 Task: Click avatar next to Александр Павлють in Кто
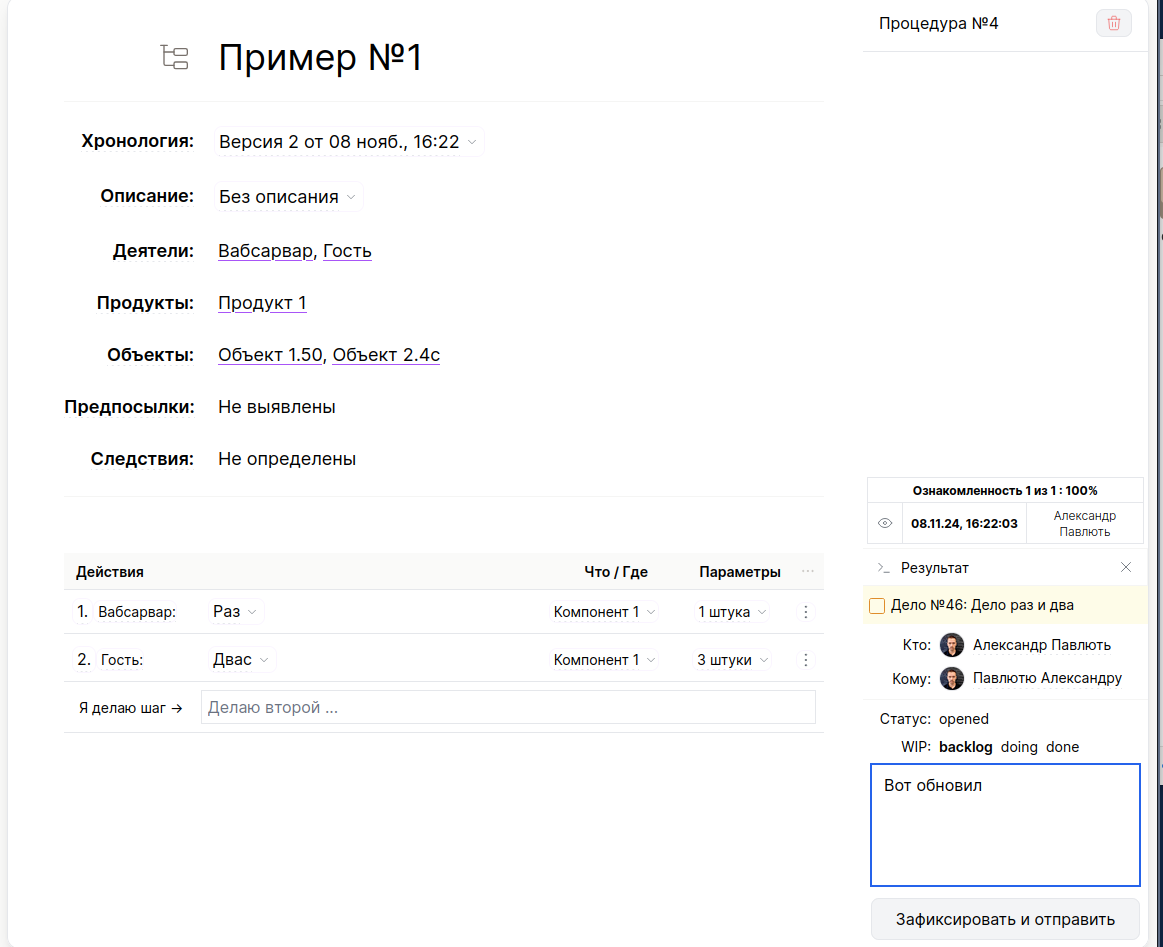pyautogui.click(x=952, y=645)
